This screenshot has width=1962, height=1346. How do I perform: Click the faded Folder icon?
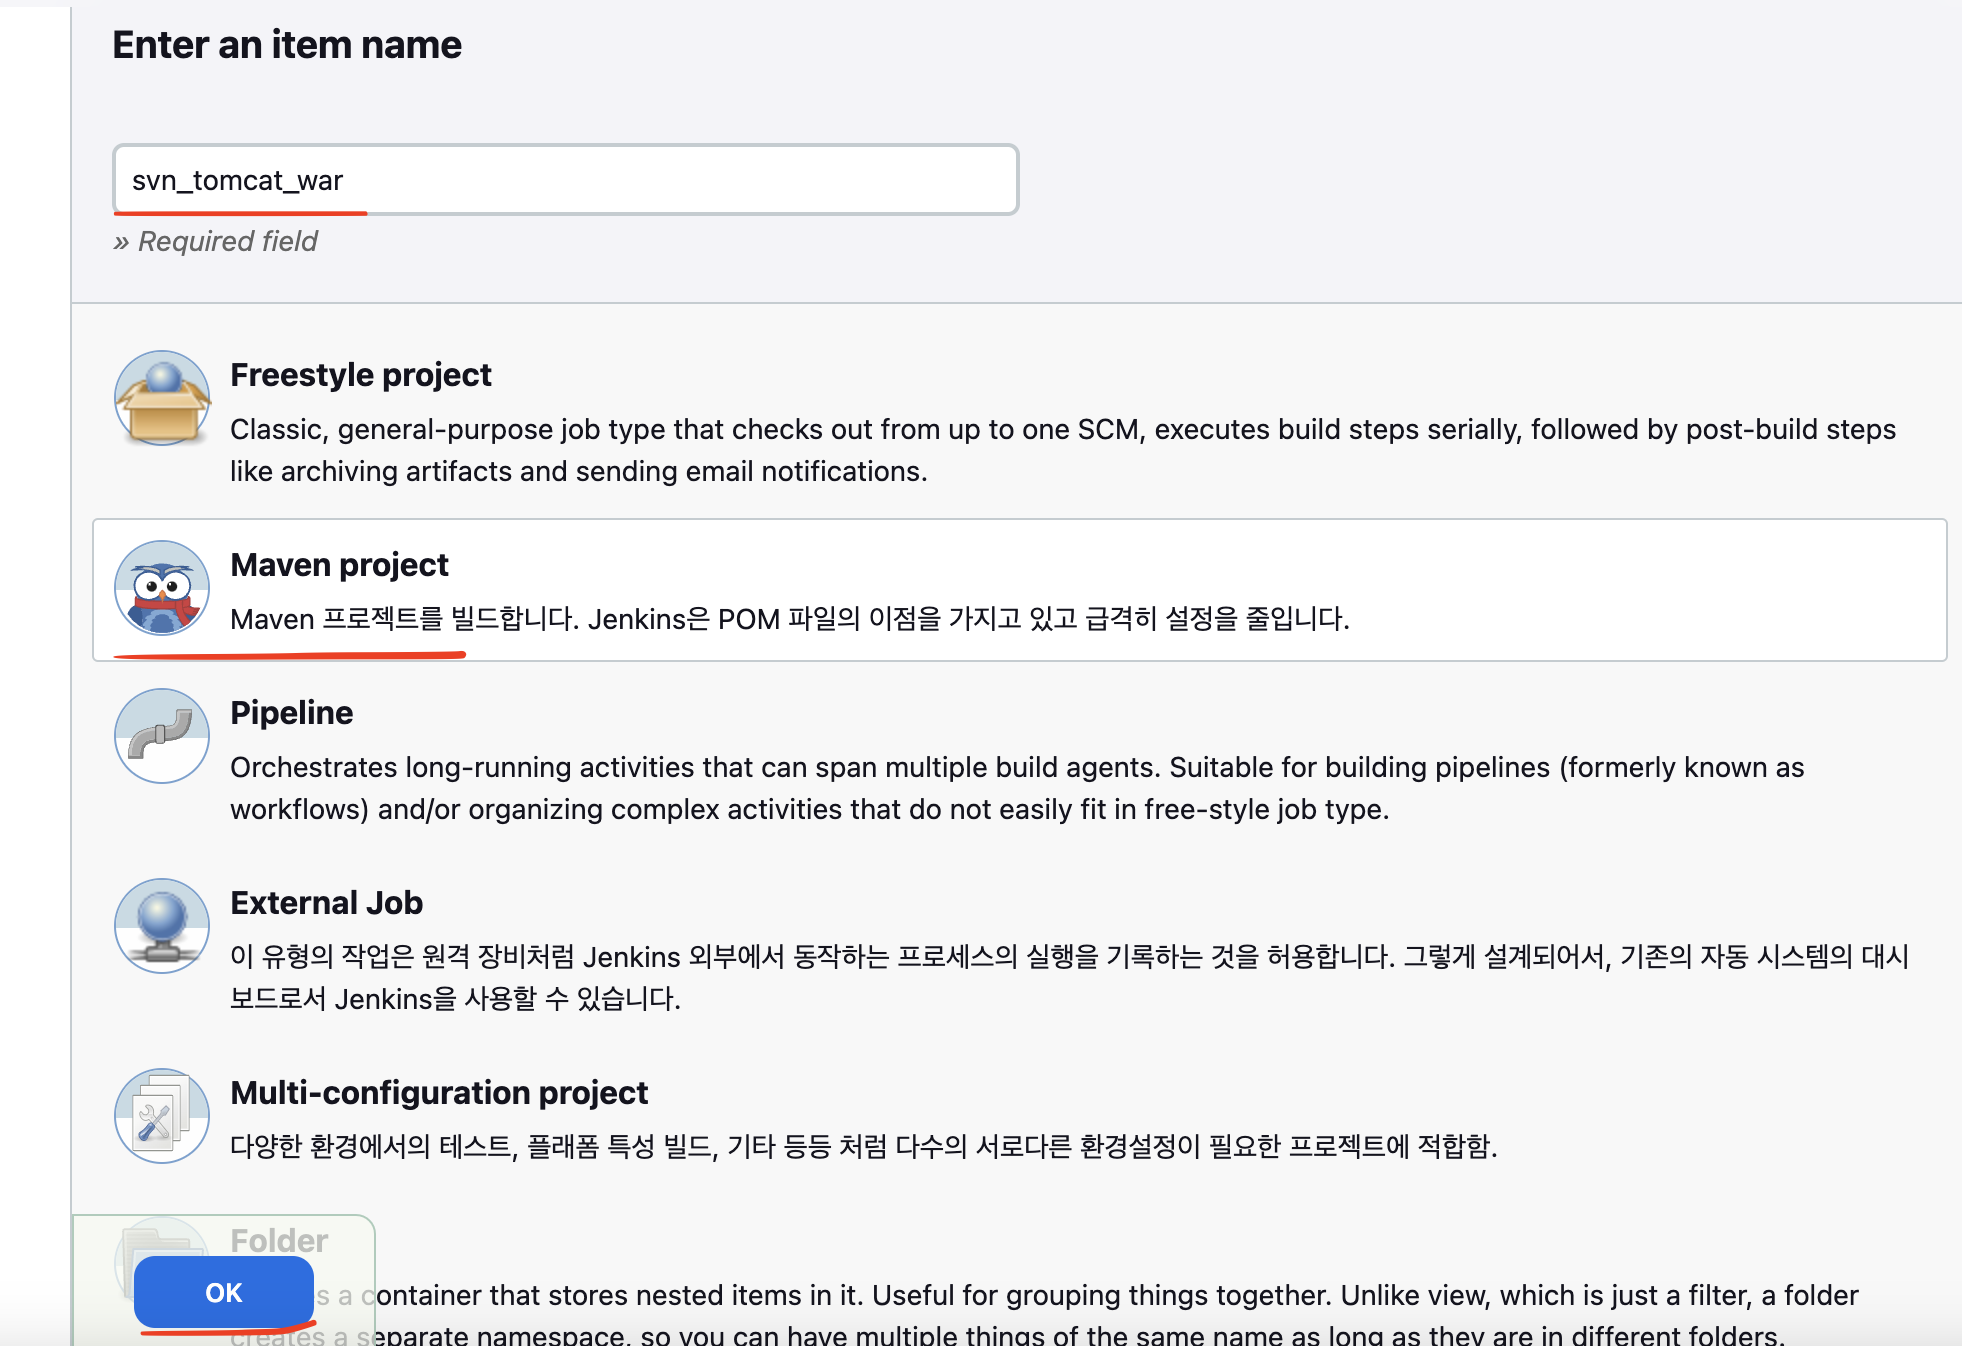pyautogui.click(x=160, y=1238)
